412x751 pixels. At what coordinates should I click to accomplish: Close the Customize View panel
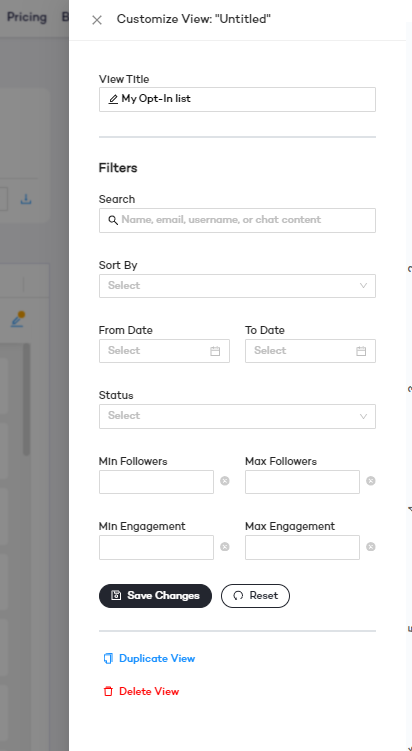97,20
